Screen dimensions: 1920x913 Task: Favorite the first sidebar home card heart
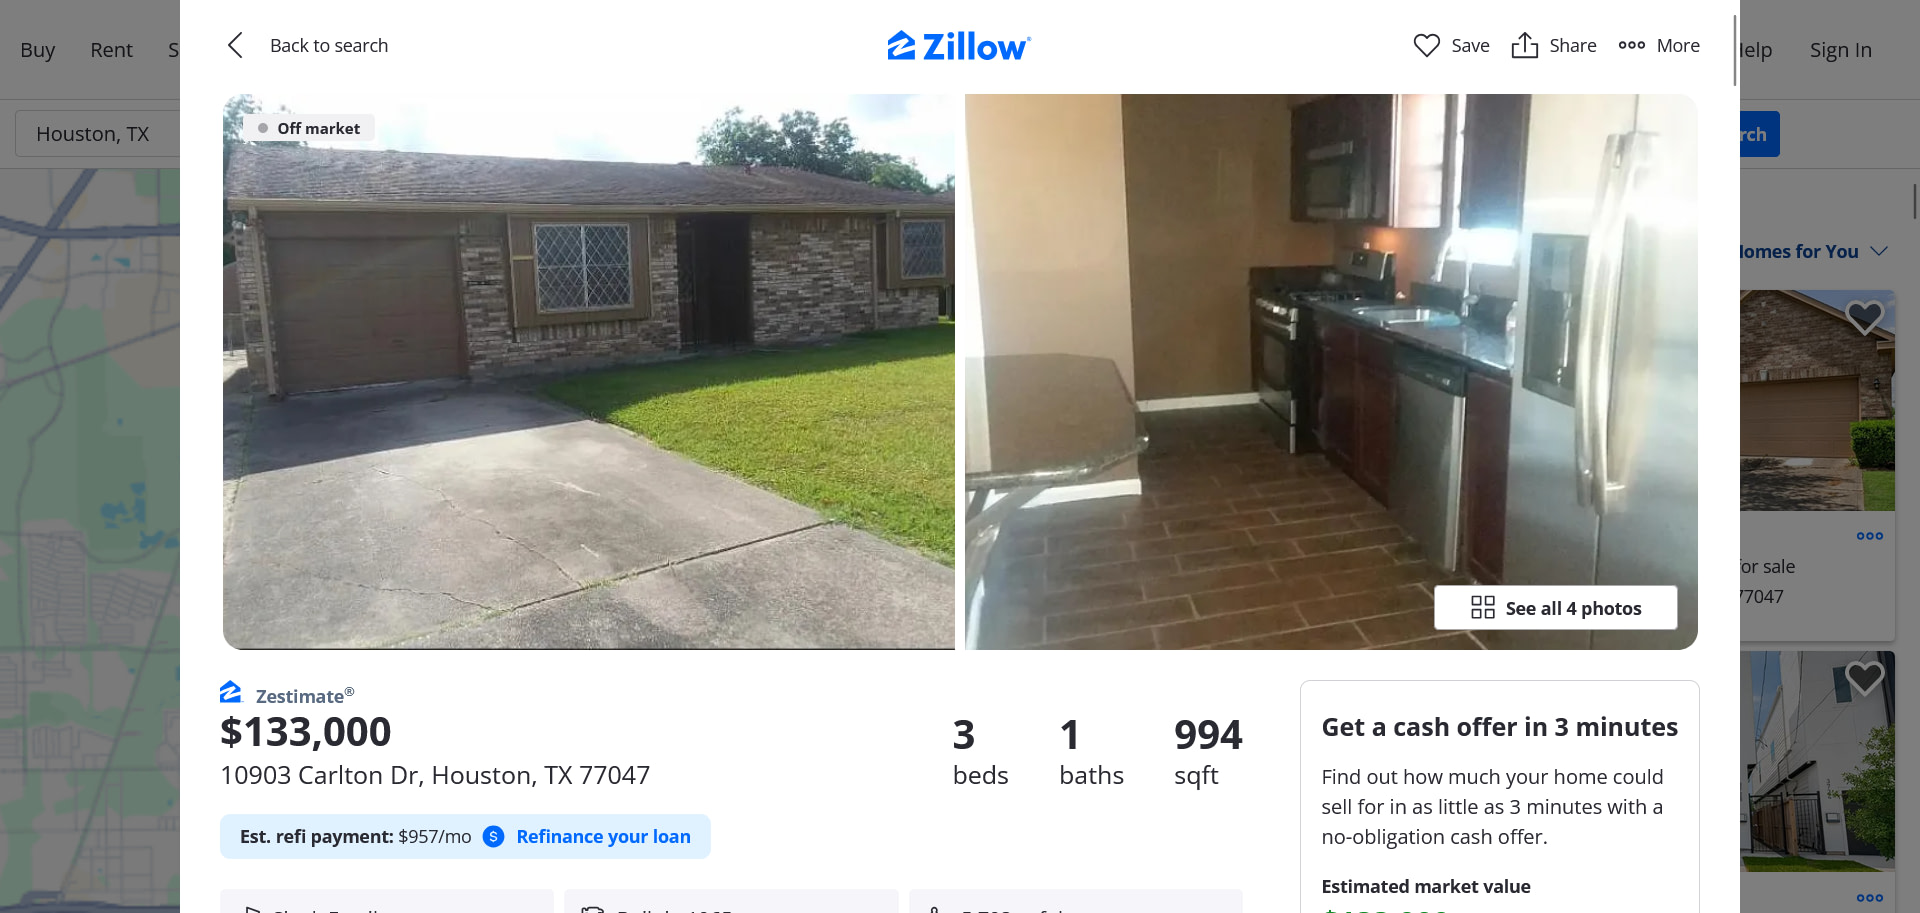(1864, 318)
